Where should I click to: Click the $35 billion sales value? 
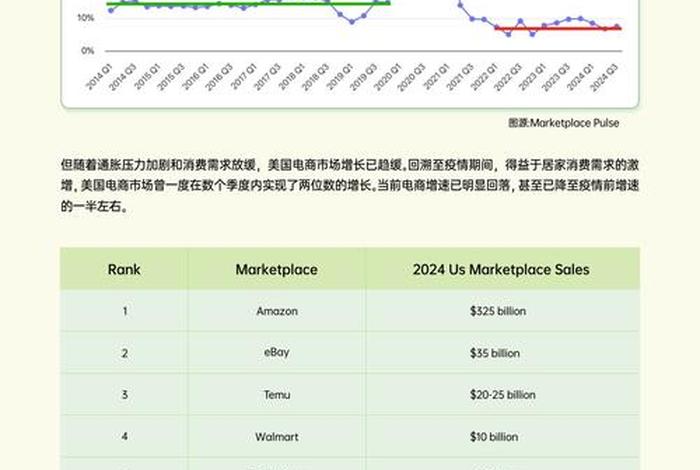(x=495, y=353)
